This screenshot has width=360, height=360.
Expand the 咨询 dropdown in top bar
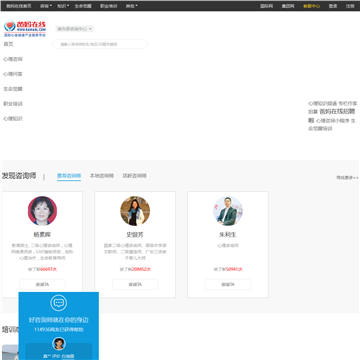point(46,6)
